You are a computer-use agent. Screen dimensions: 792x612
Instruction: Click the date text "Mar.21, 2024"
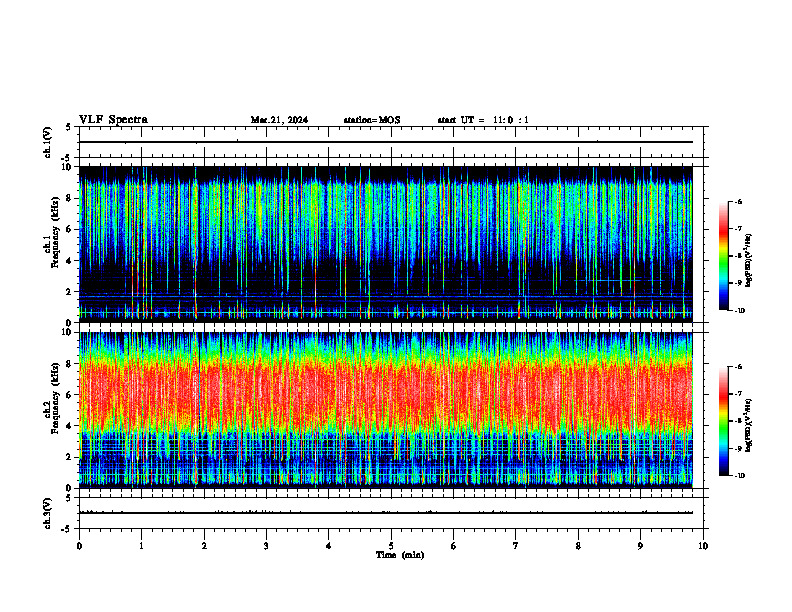(x=279, y=120)
